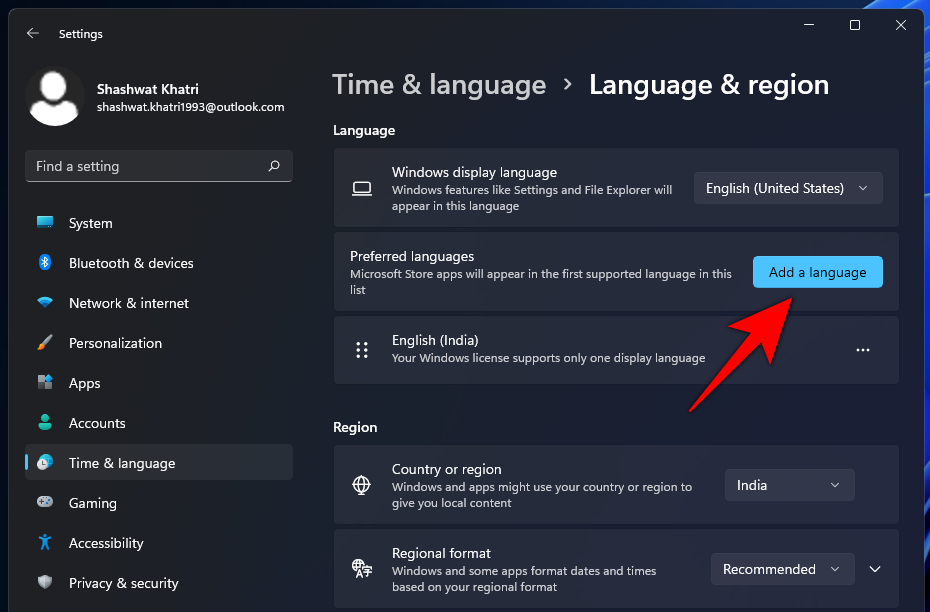Select Personalization in sidebar
Screen dimensions: 930x612
(x=159, y=343)
